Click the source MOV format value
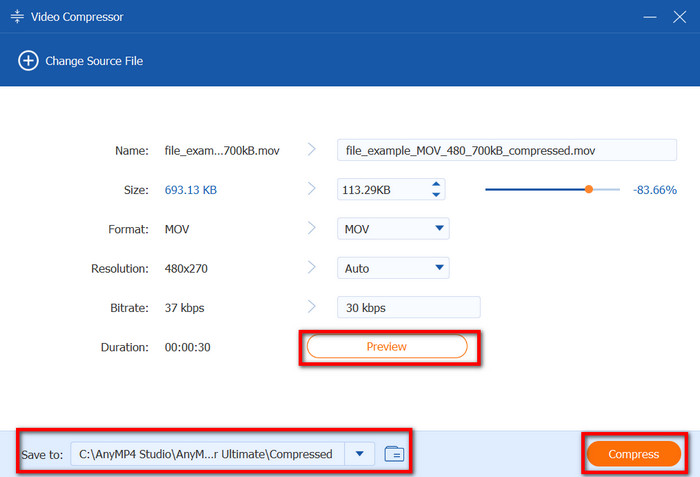700x477 pixels. click(x=177, y=229)
